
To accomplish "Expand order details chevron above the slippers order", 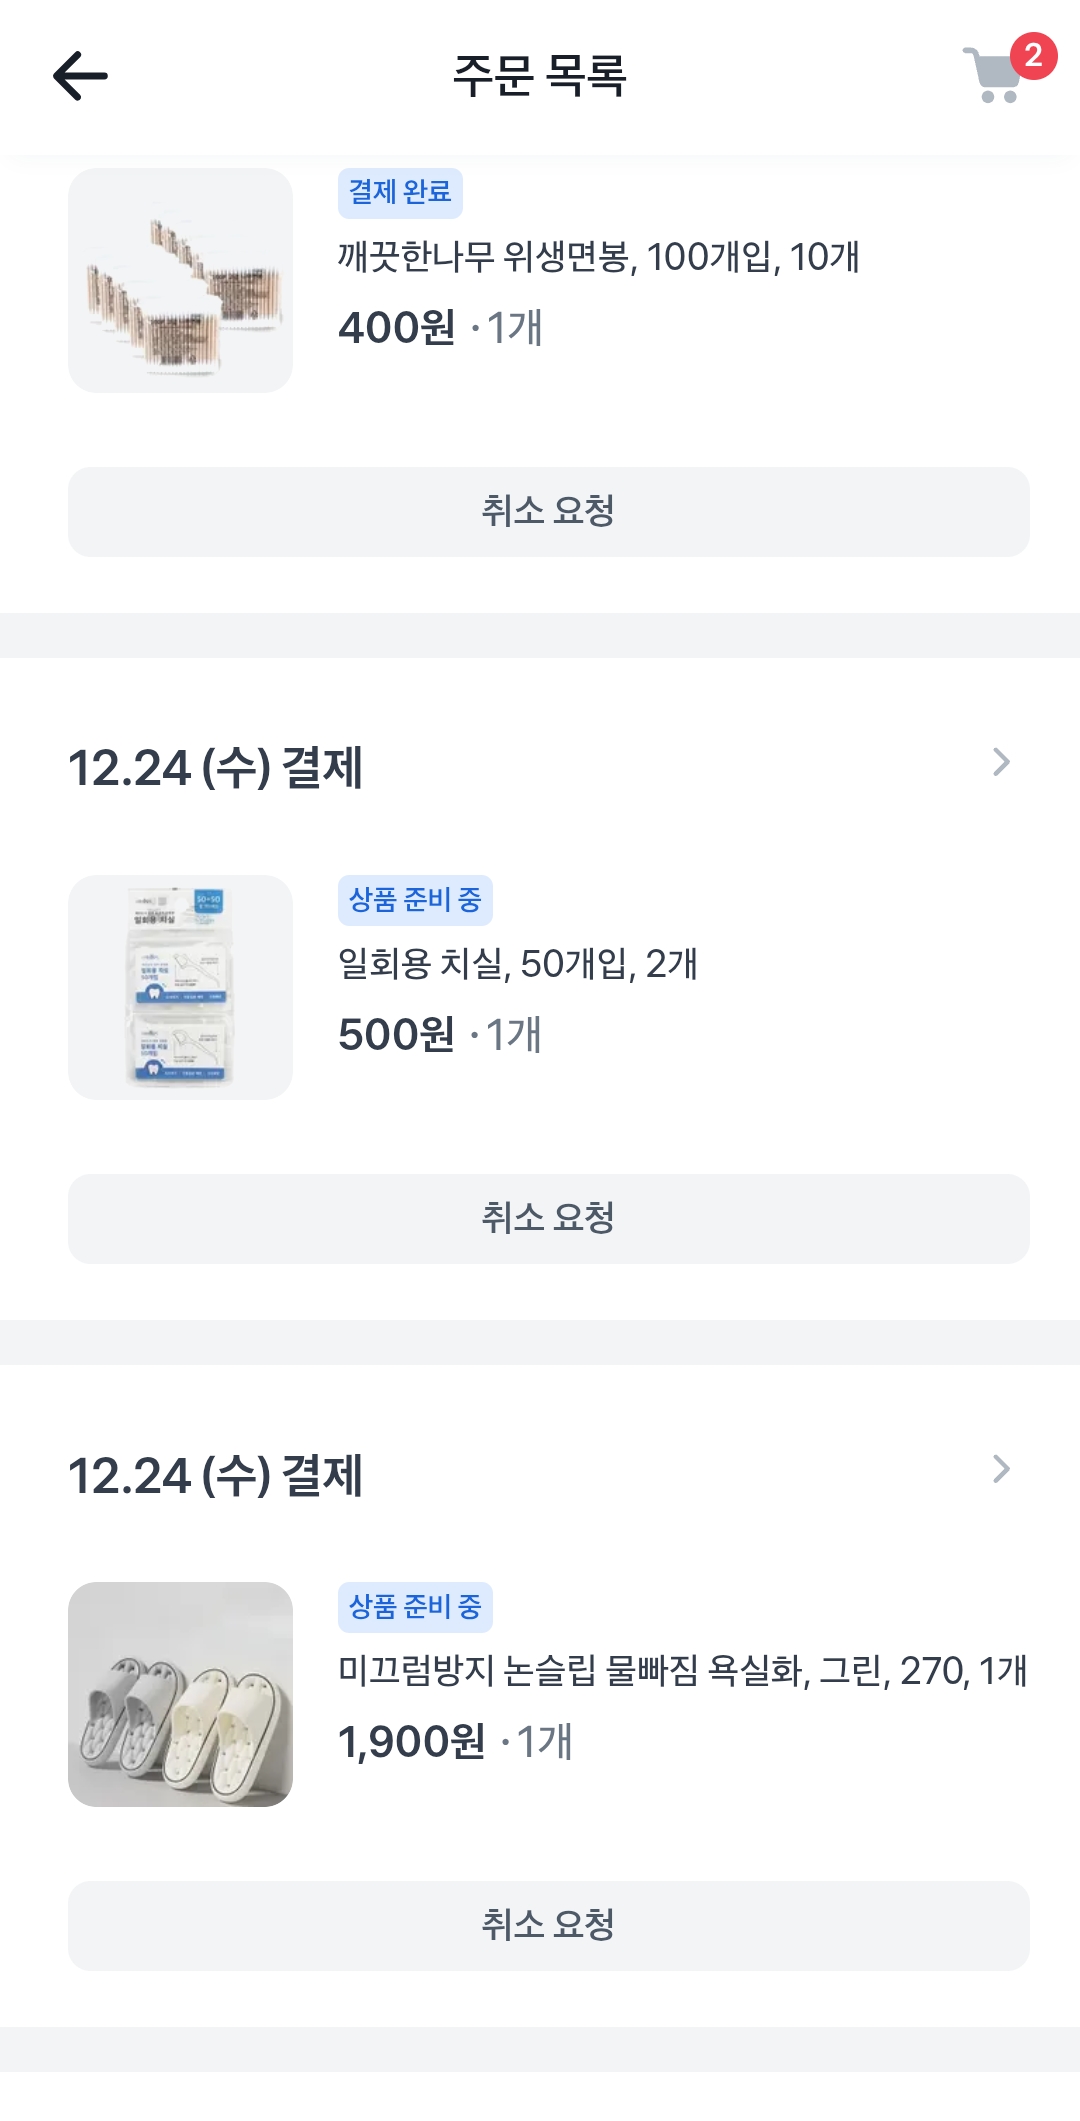I will [x=1001, y=1469].
